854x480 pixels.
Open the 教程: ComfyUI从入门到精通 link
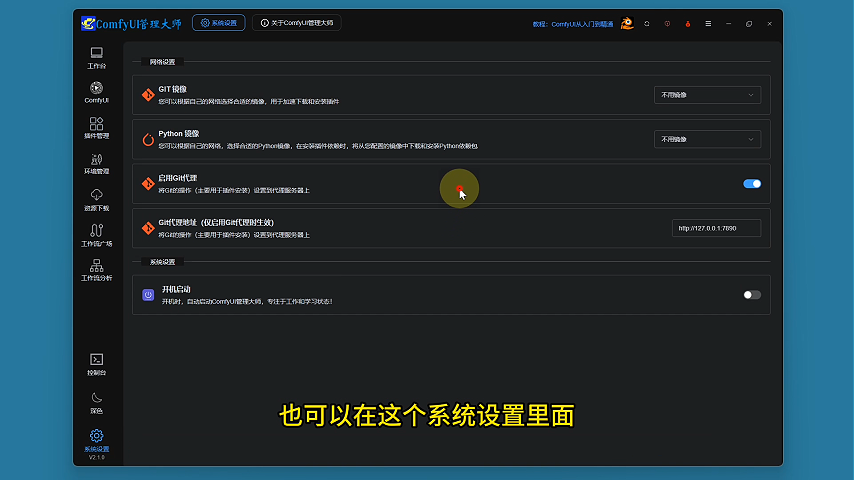point(573,24)
